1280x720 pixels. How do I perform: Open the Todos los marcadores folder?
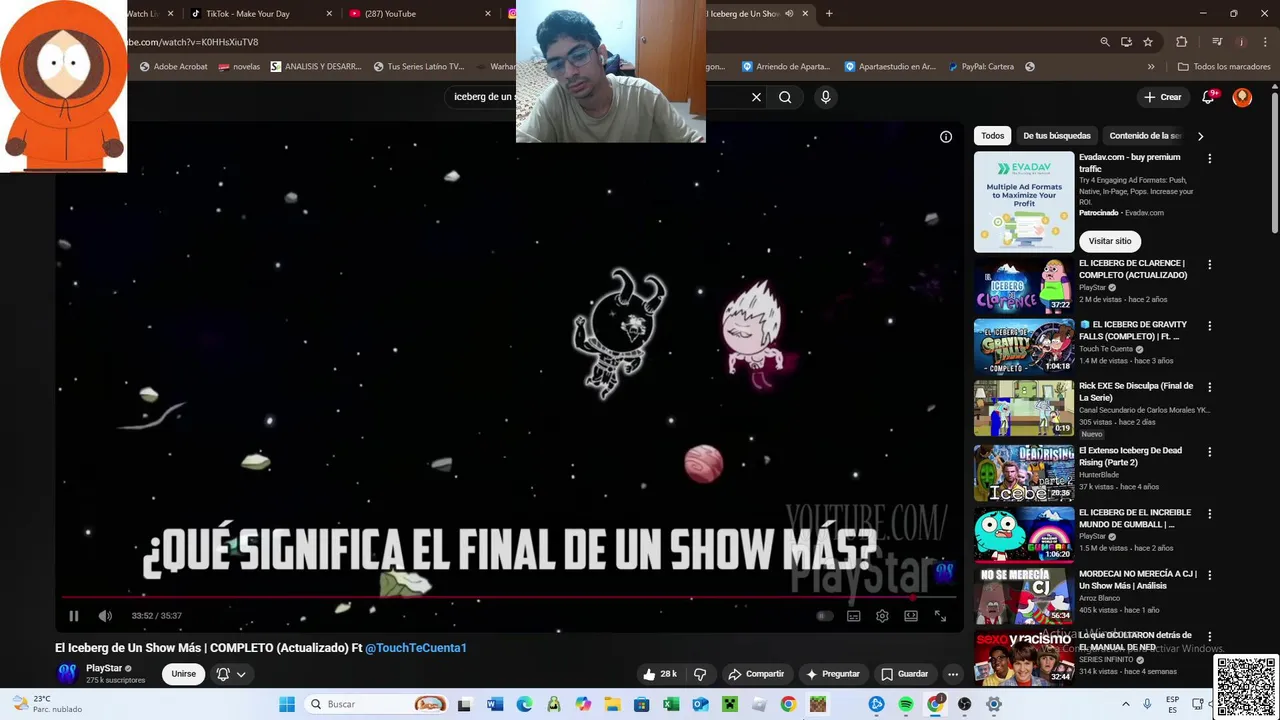(x=1224, y=67)
